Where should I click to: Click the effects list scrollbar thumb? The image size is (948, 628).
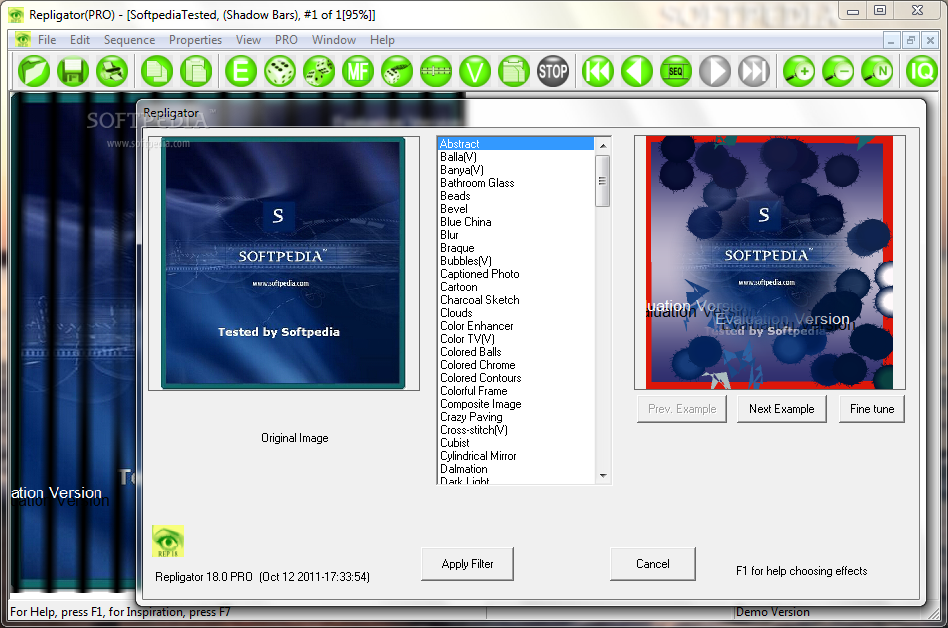click(x=602, y=181)
